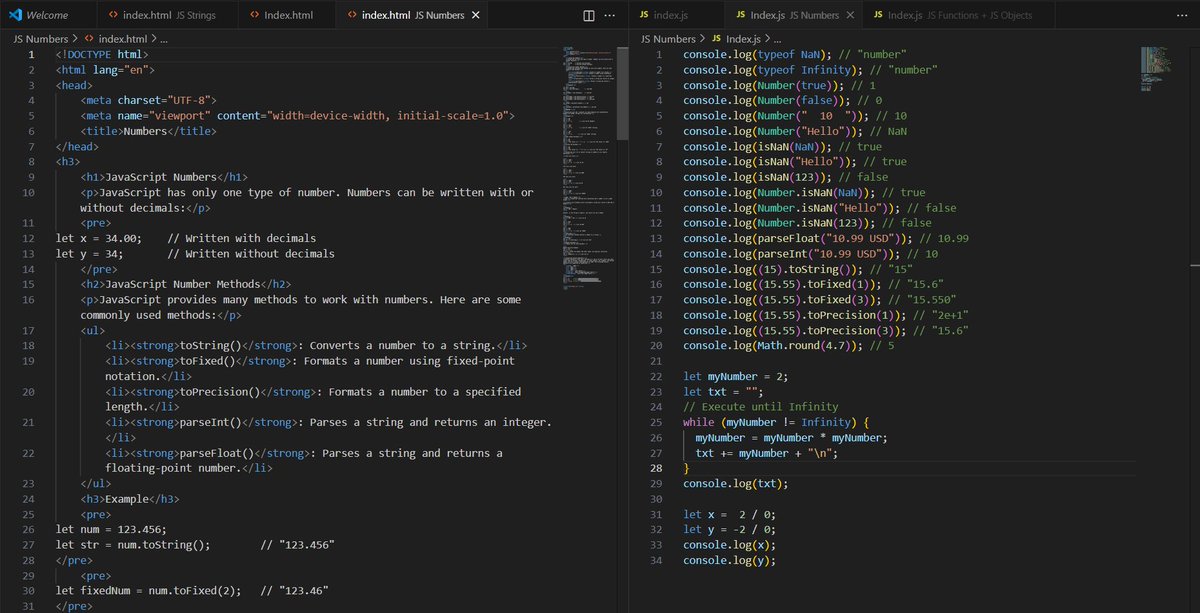Click the title Numbers line

[x=149, y=131]
